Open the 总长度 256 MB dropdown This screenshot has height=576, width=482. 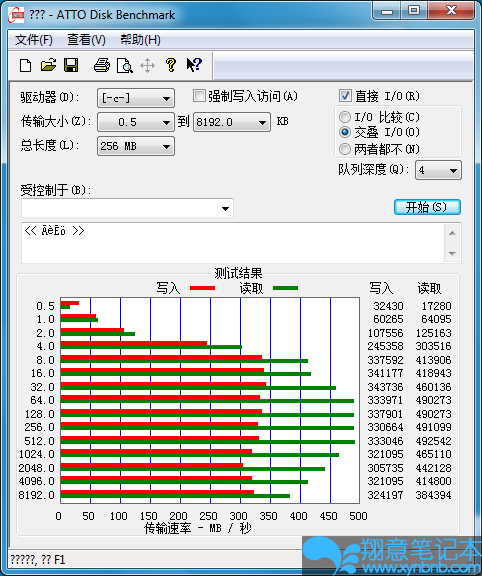point(136,146)
